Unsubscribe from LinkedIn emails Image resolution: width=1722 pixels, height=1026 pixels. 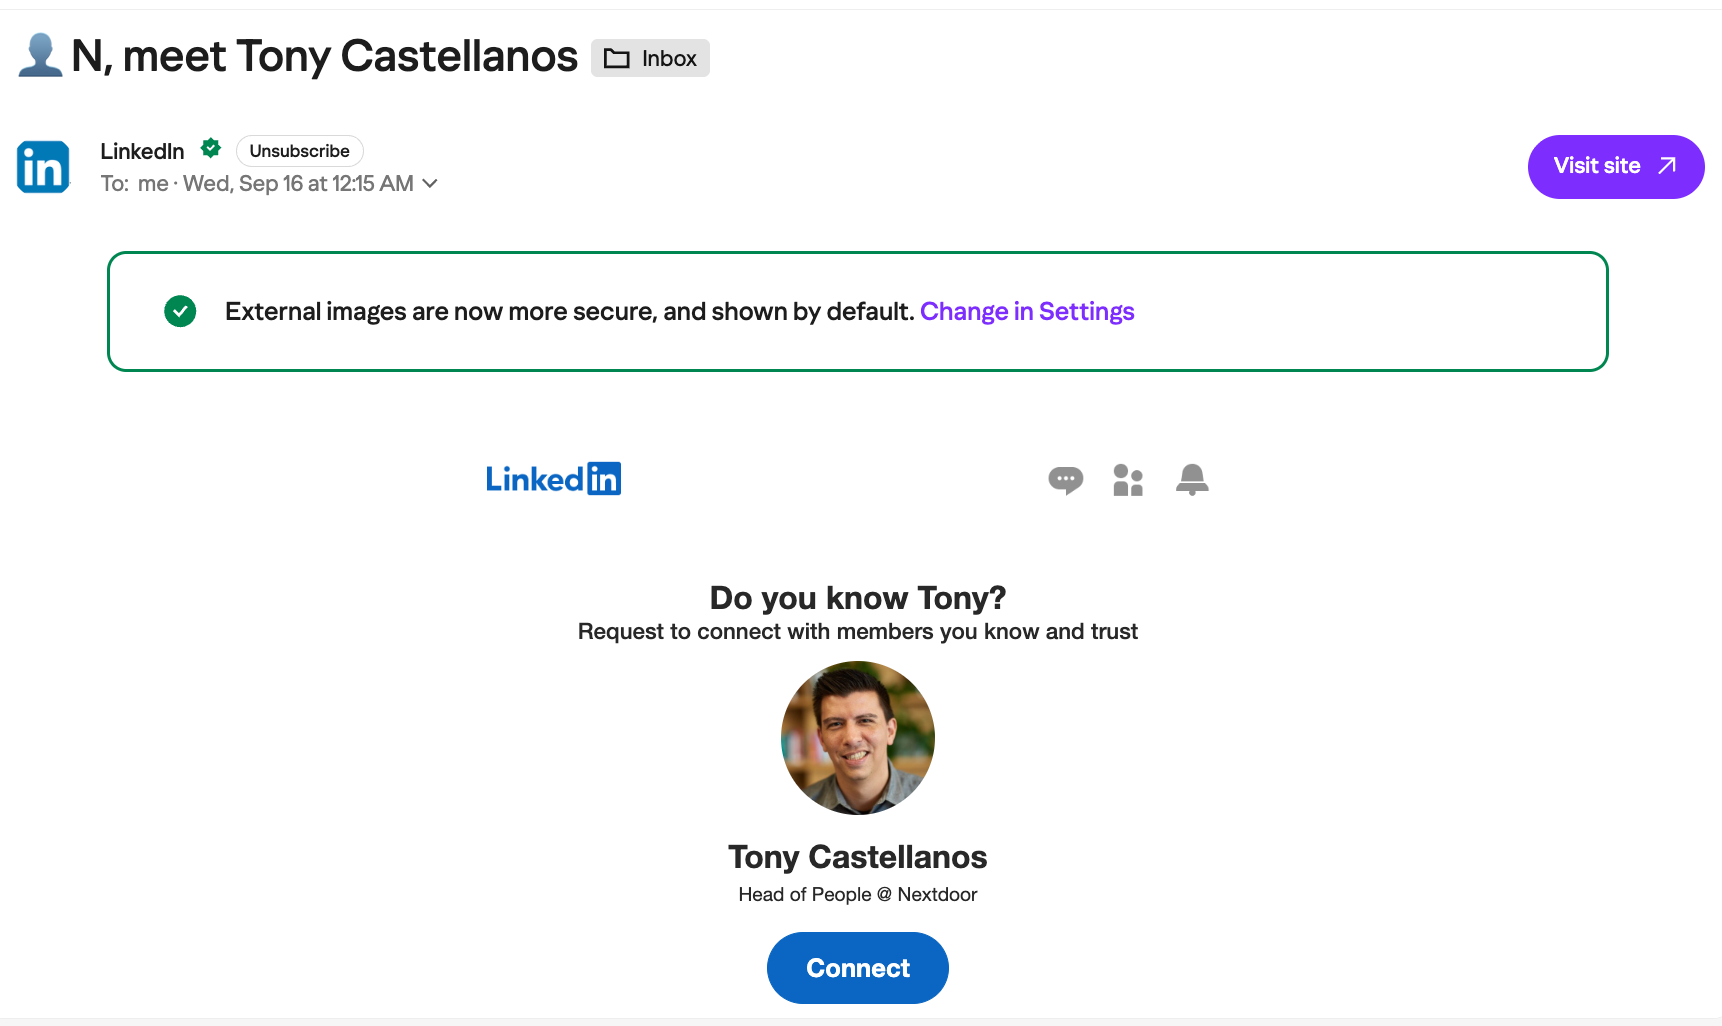click(x=300, y=151)
